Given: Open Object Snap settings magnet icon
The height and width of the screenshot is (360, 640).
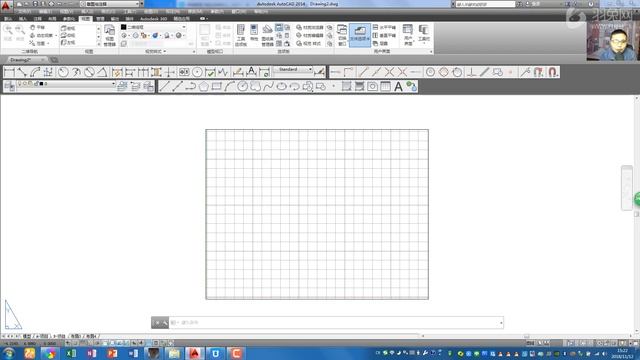Looking at the screenshot, I should [x=552, y=73].
